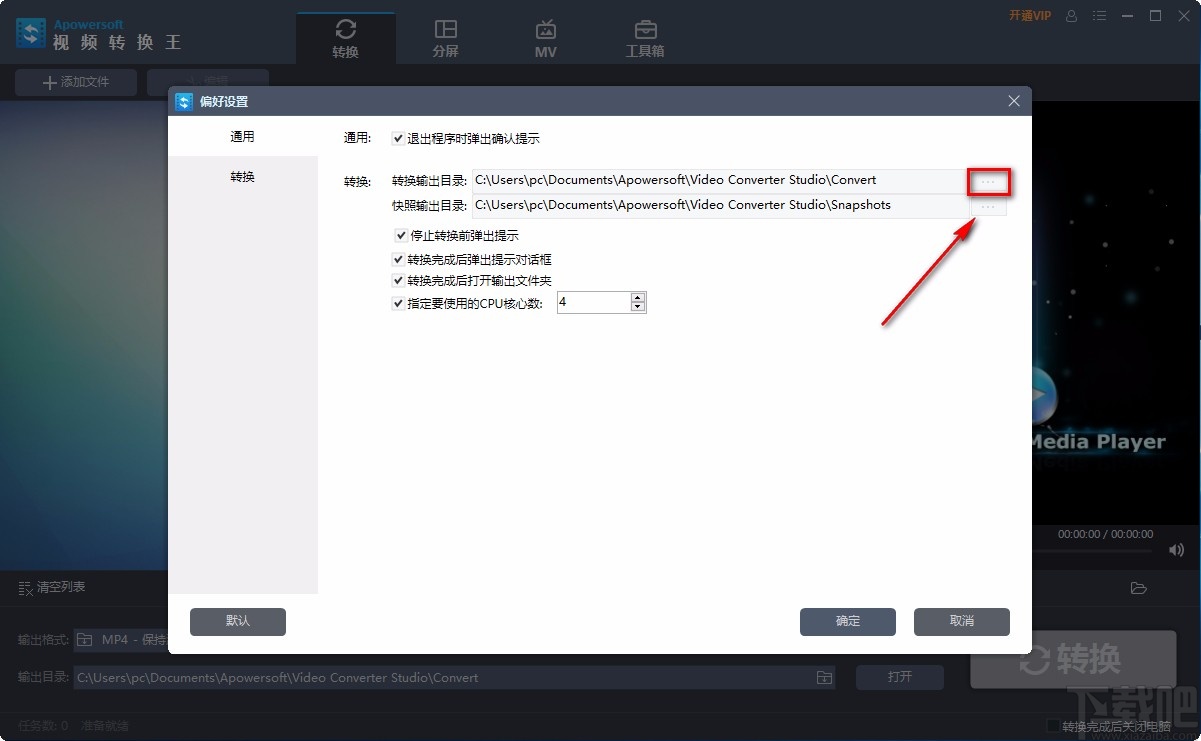This screenshot has width=1201, height=741.
Task: Click the folder icon inside the 输出目录 field
Action: 823,677
